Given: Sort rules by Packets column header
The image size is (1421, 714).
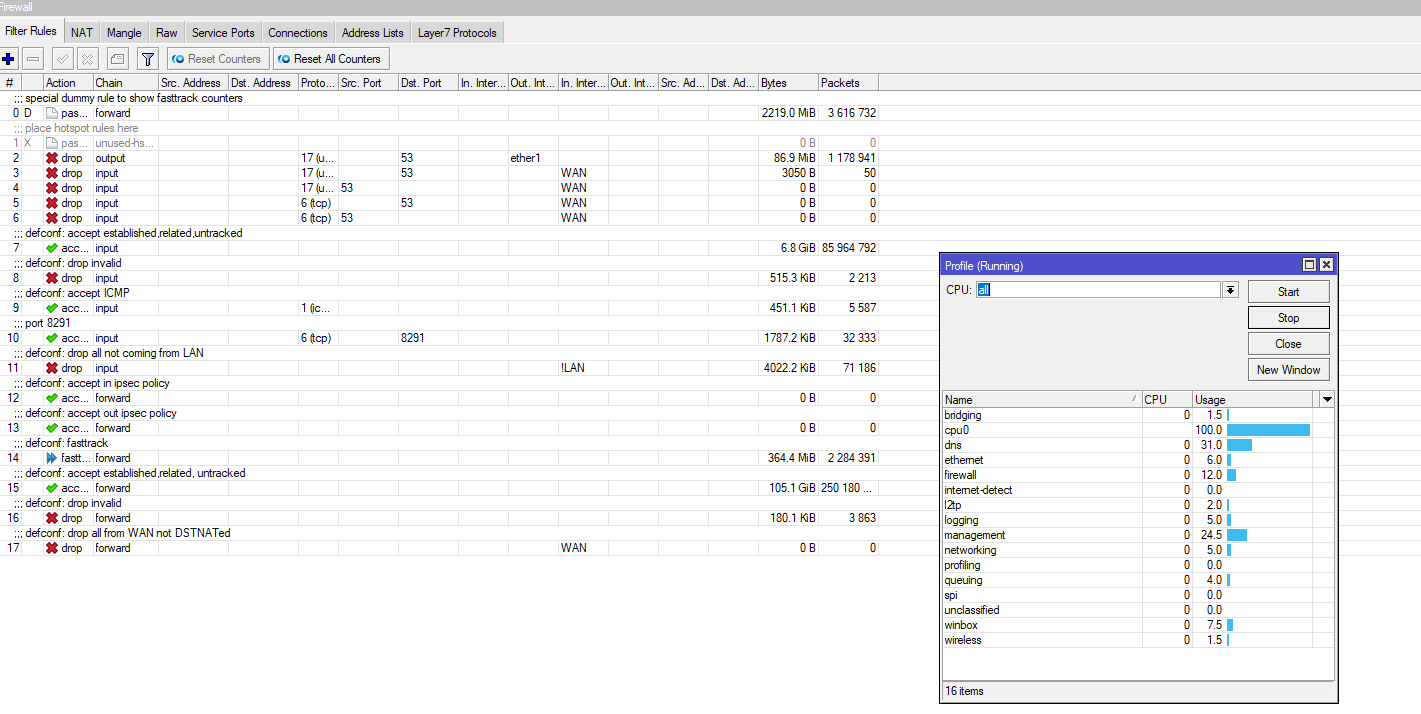Looking at the screenshot, I should [x=848, y=83].
